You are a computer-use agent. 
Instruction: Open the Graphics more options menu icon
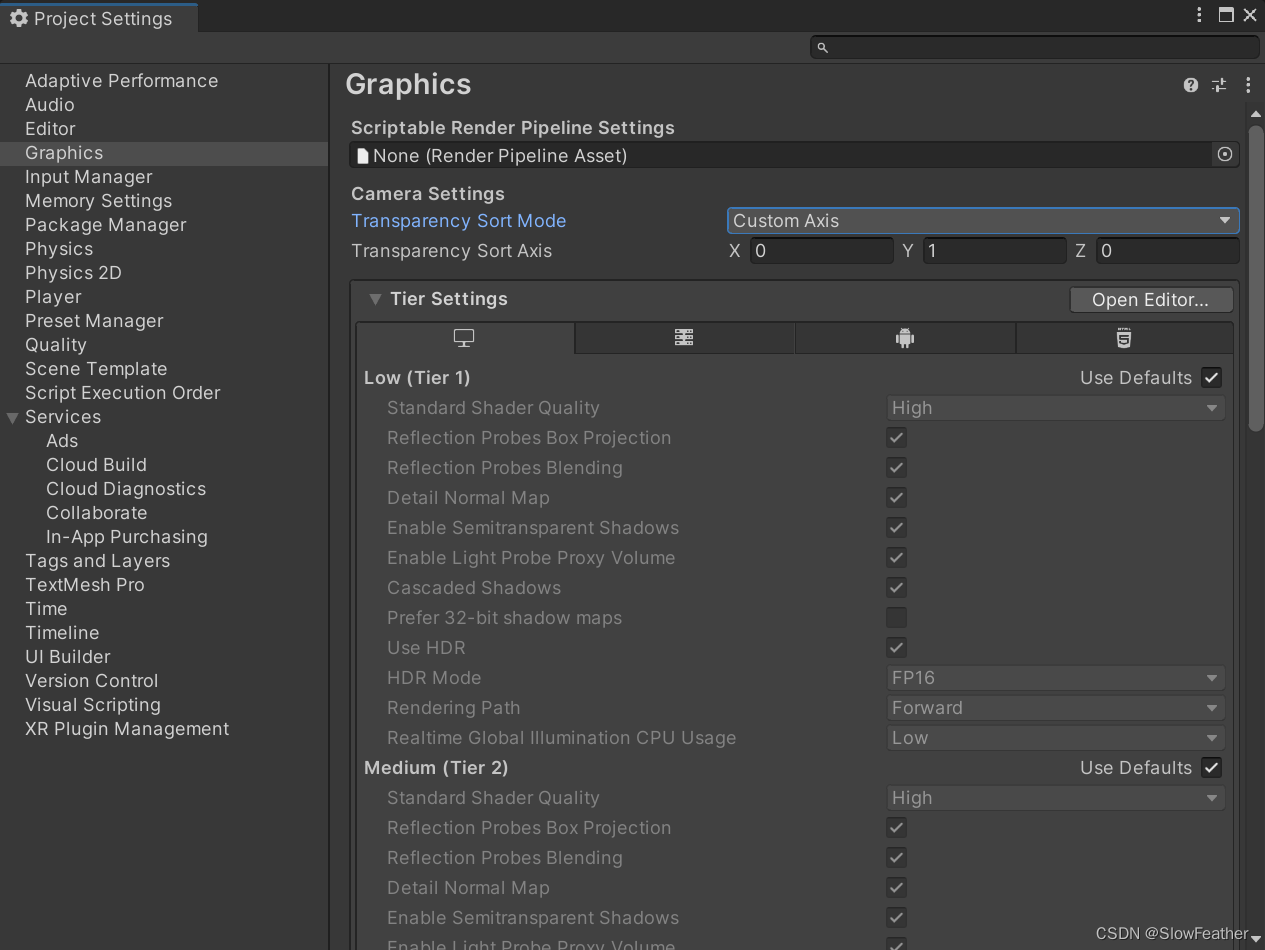[x=1248, y=85]
